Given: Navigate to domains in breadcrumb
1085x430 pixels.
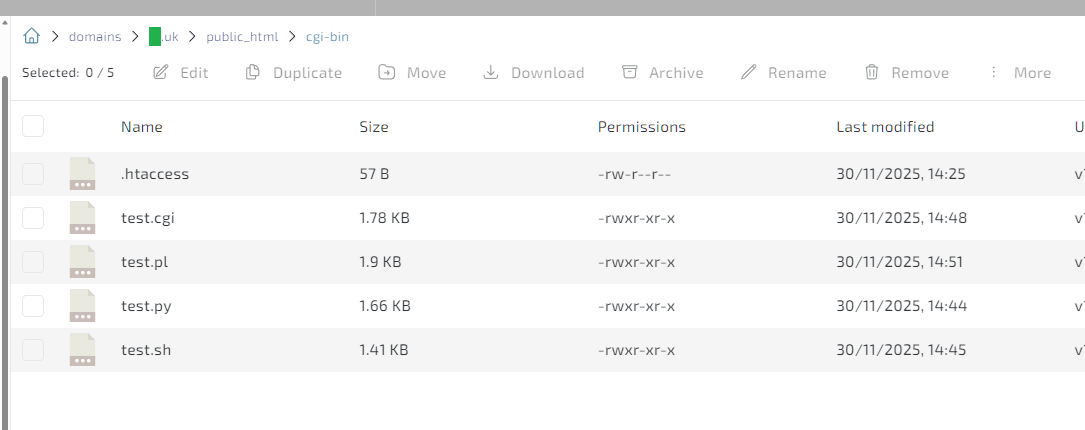Looking at the screenshot, I should [x=94, y=37].
